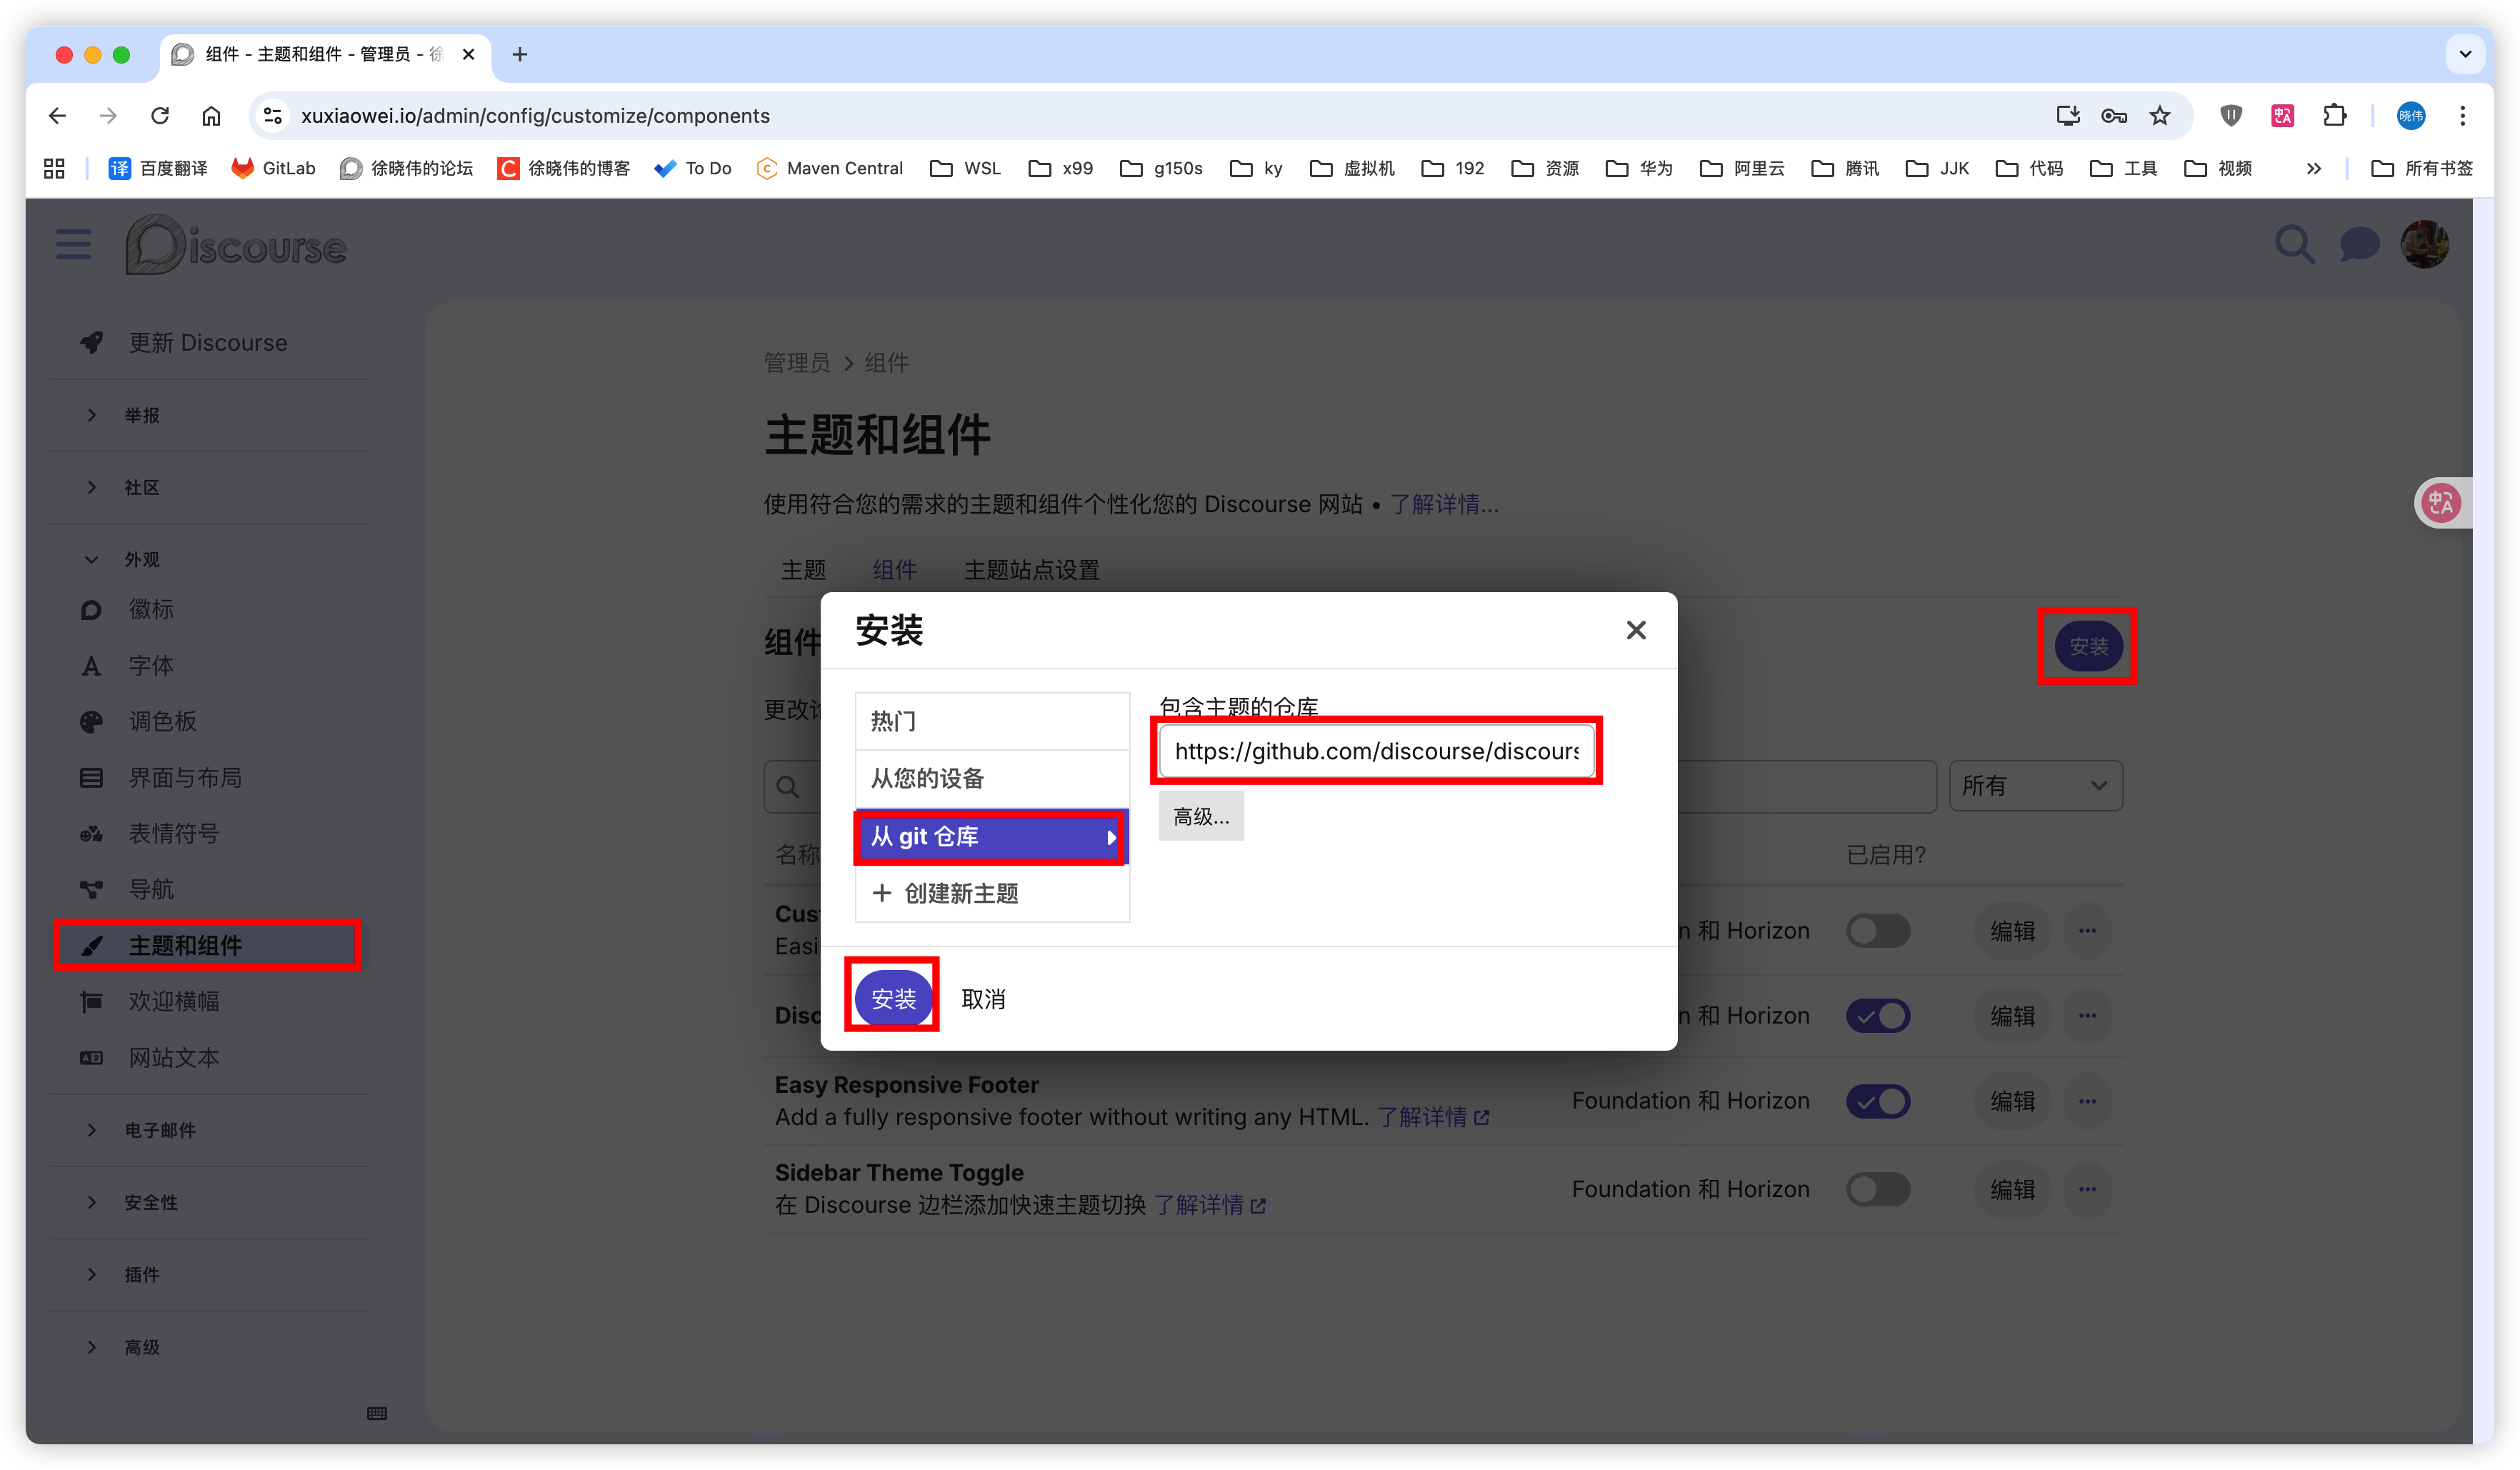Click the keyboard shortcuts icon in sidebar

click(x=377, y=1413)
